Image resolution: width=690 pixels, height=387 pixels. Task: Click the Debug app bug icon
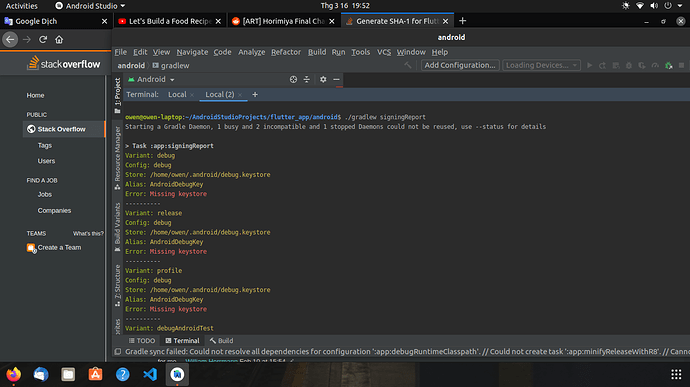click(x=629, y=65)
